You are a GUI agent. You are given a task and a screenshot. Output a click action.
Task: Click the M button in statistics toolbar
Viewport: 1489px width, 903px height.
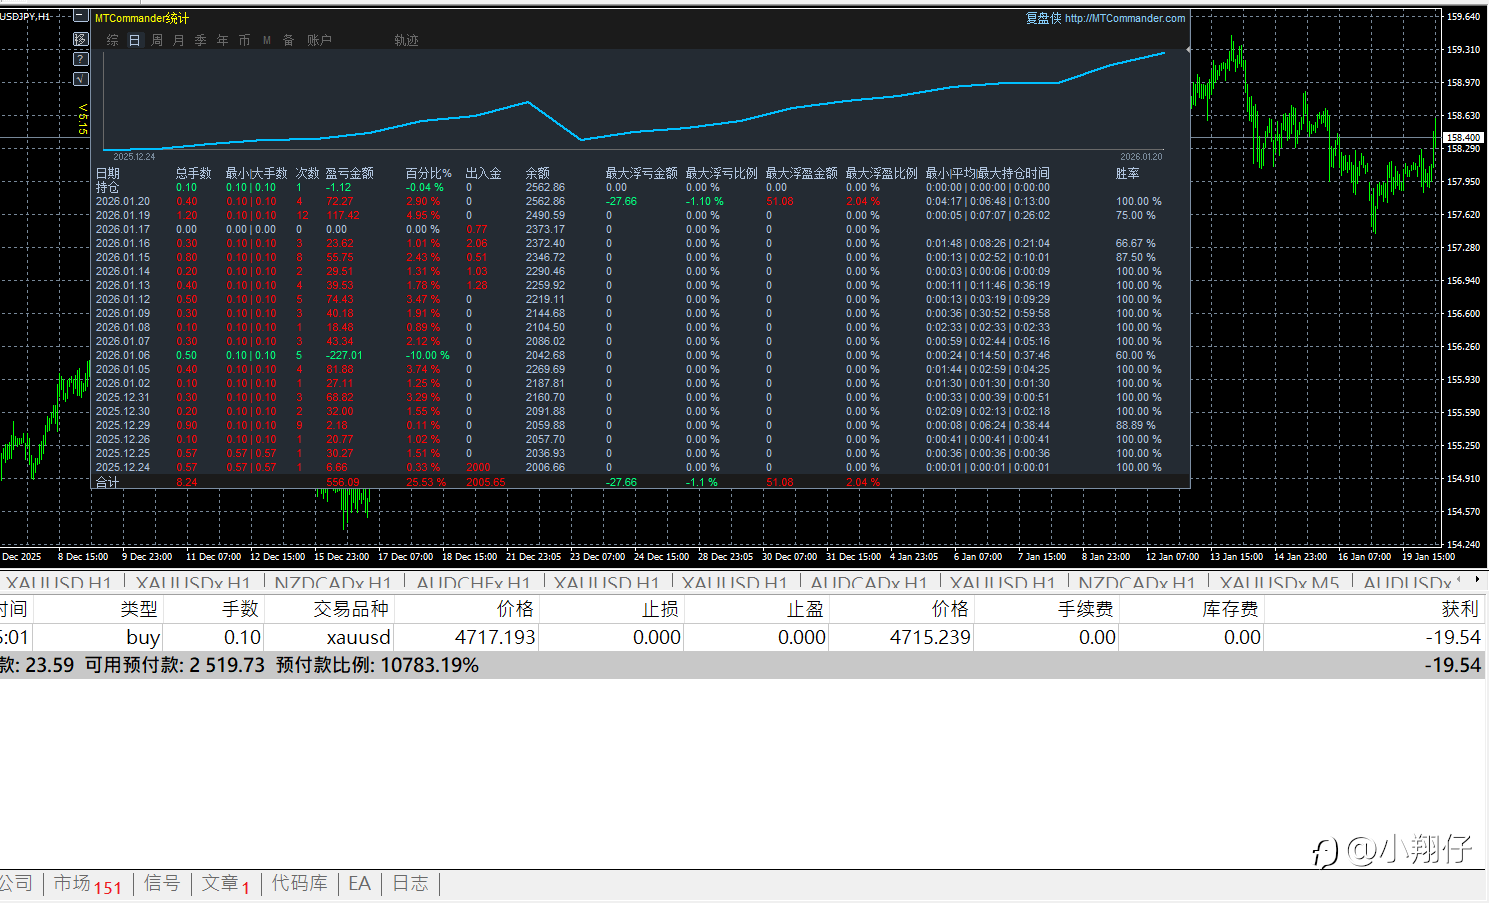[x=266, y=40]
